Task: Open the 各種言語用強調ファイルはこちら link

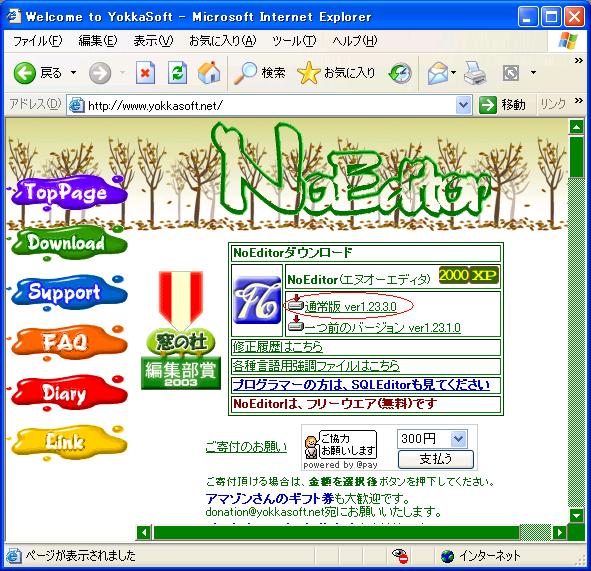Action: point(316,366)
